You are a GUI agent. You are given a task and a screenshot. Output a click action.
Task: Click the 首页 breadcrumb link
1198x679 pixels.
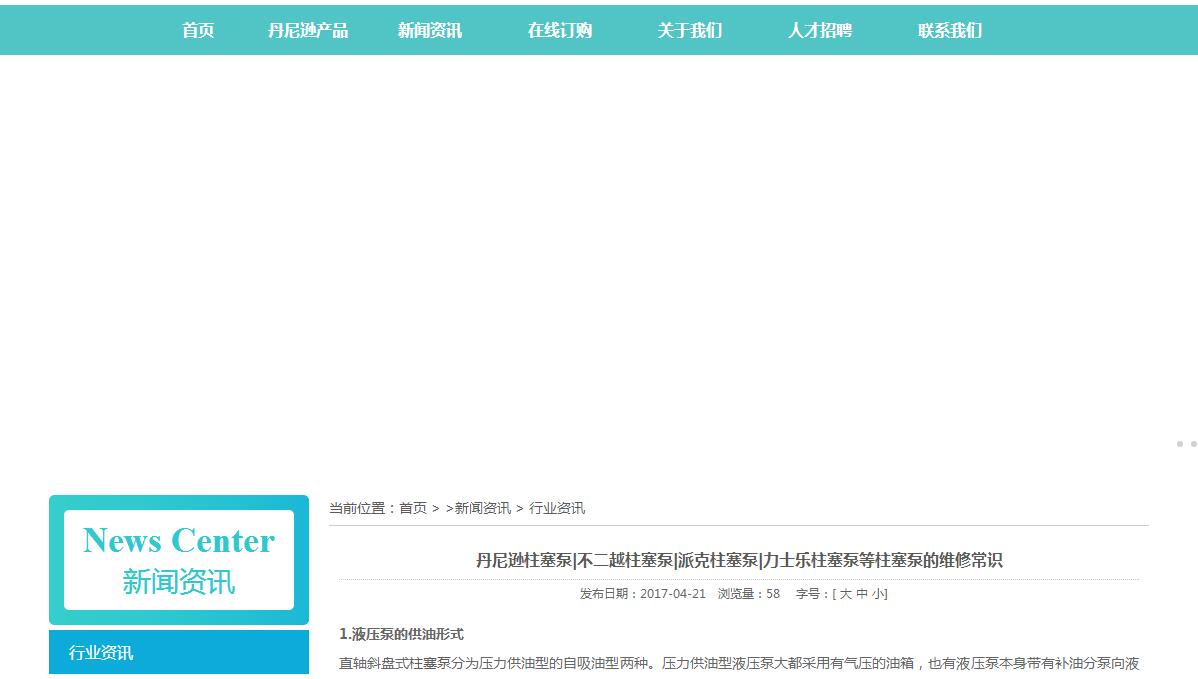pyautogui.click(x=413, y=508)
